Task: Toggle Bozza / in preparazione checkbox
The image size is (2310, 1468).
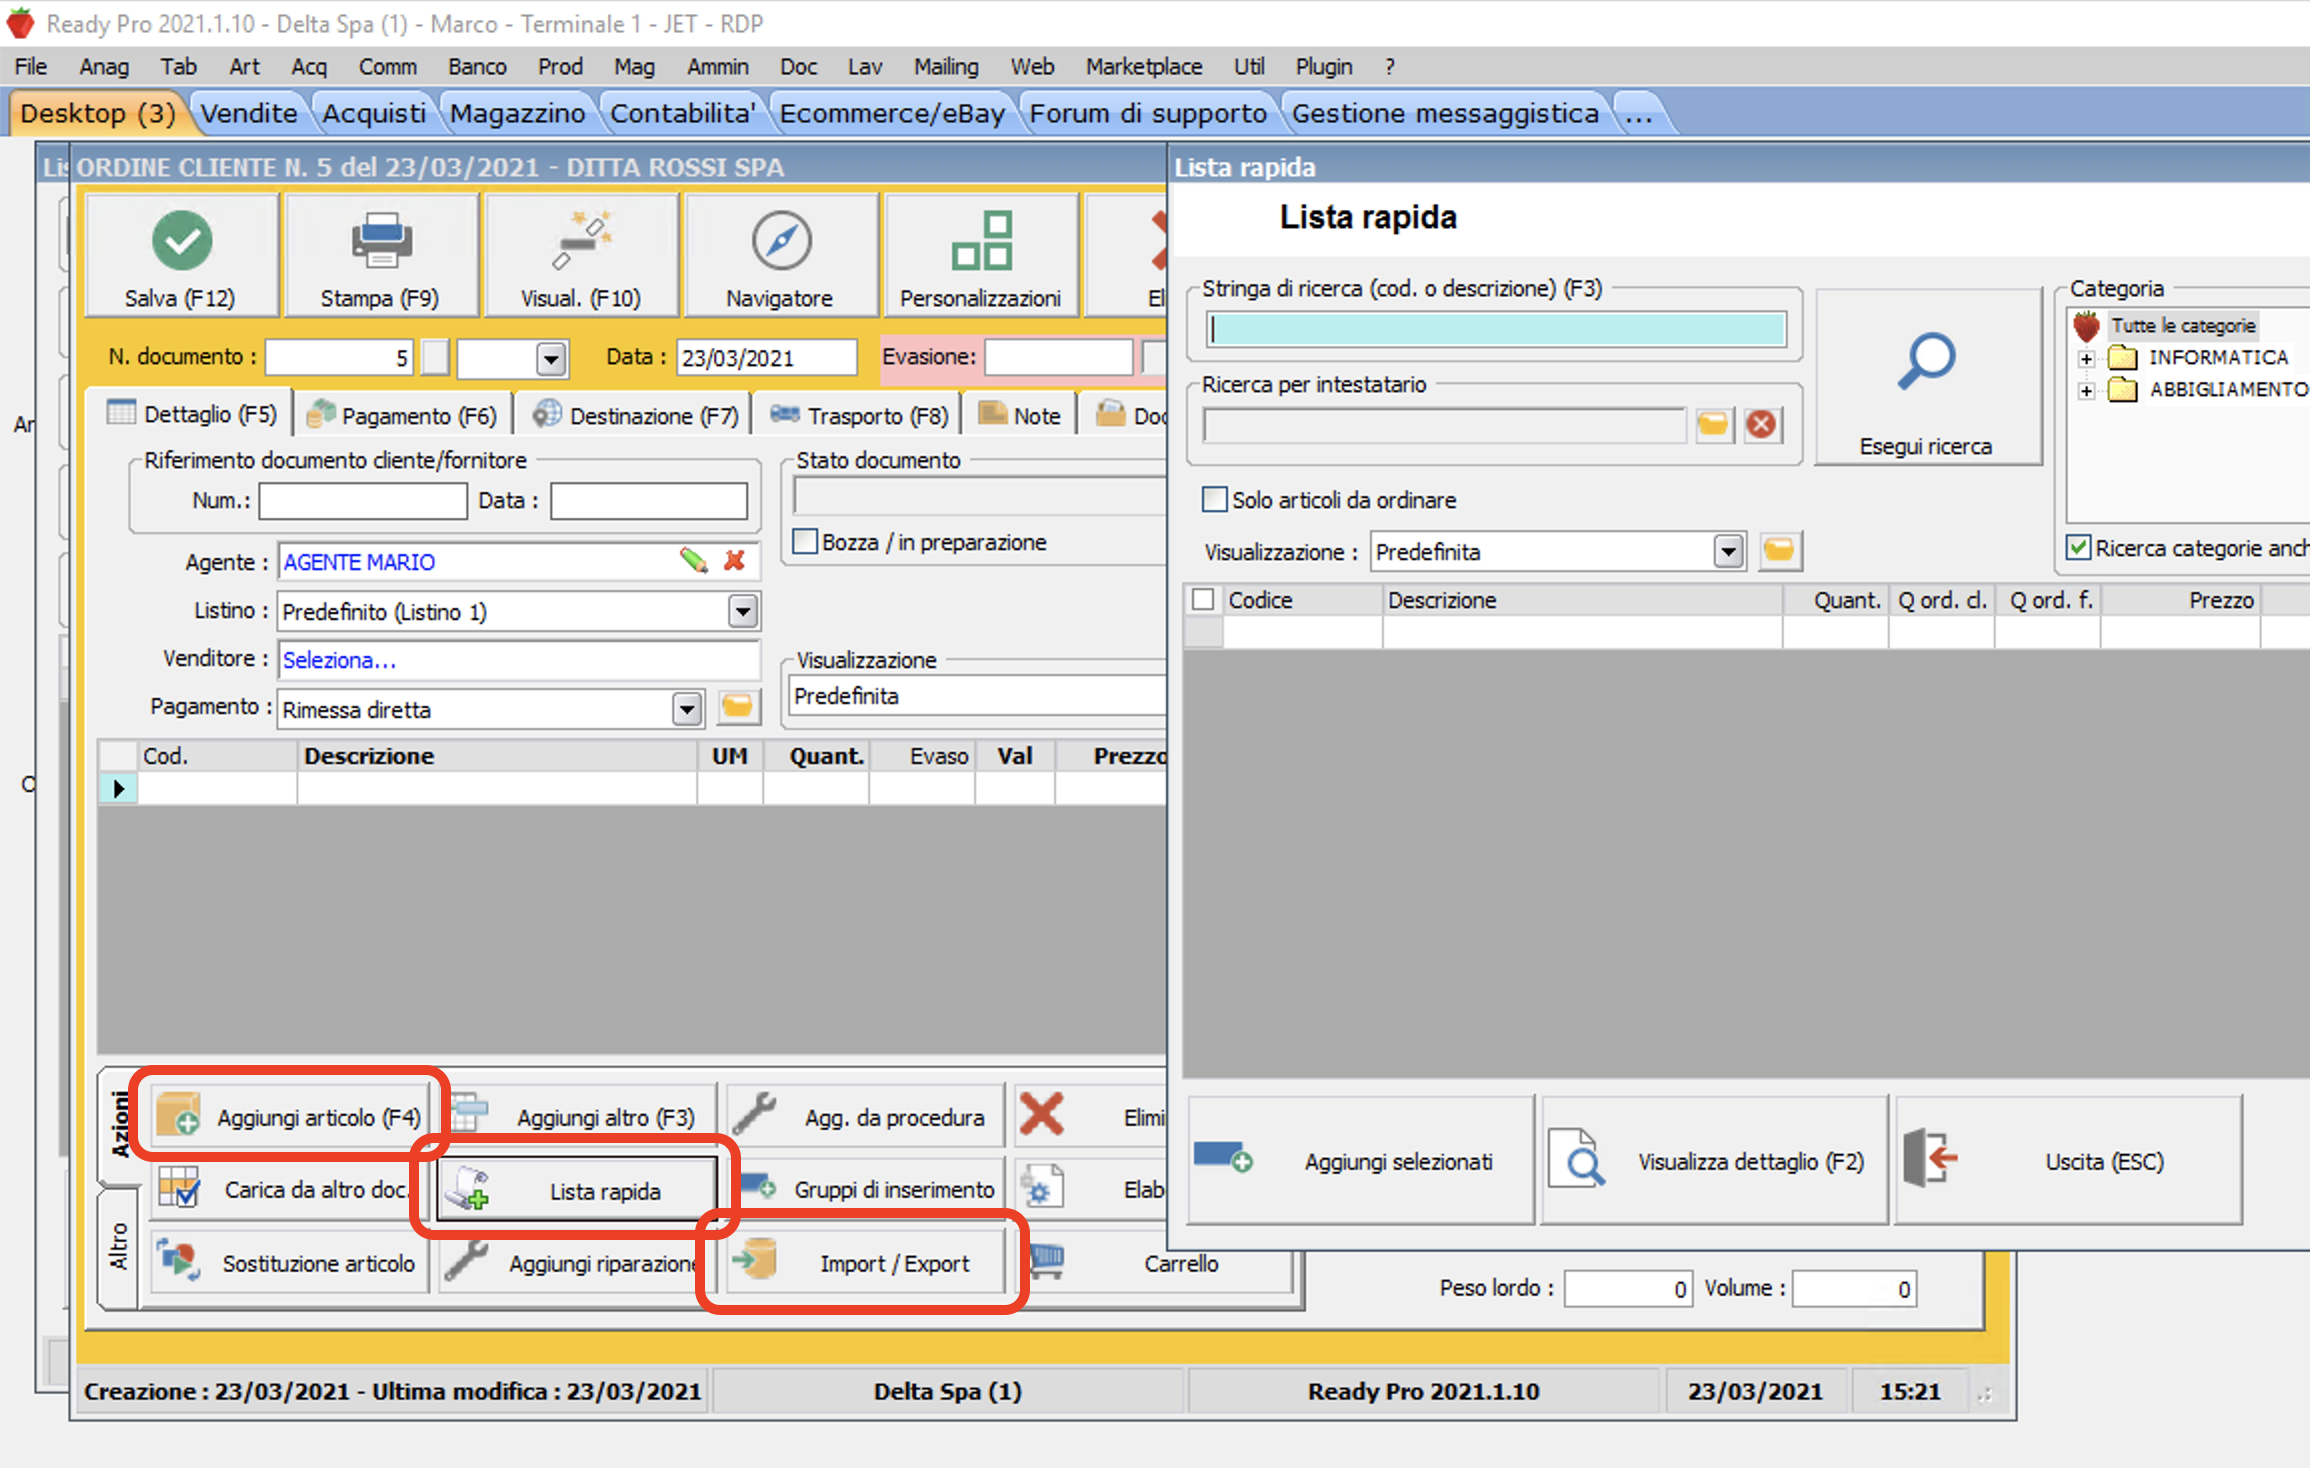Action: 805,541
